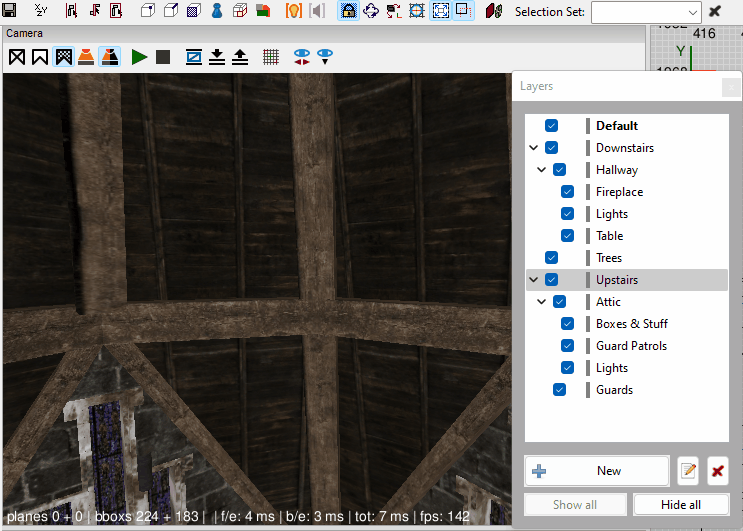
Task: Uncheck the Hallway layer checkbox
Action: point(560,170)
